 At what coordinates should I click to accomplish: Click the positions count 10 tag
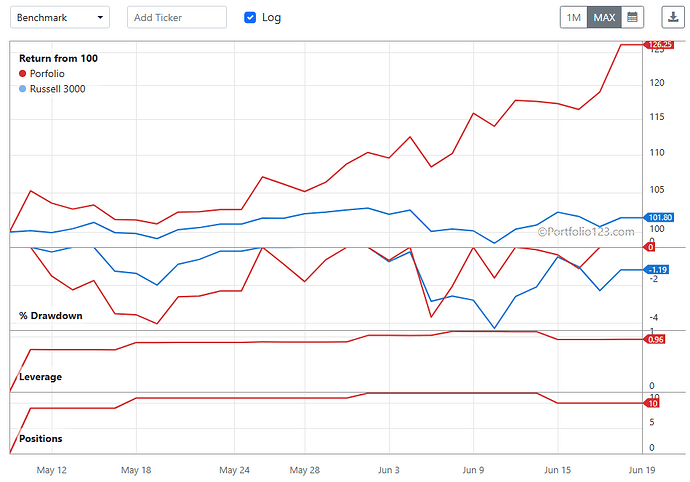[652, 403]
